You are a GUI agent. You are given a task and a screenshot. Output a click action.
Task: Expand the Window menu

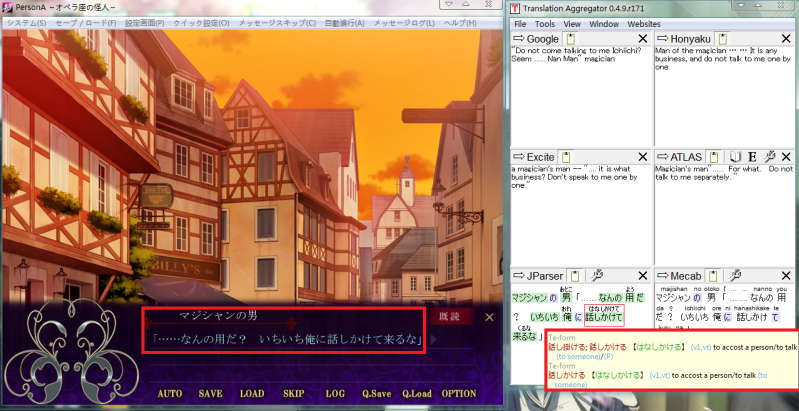[603, 23]
